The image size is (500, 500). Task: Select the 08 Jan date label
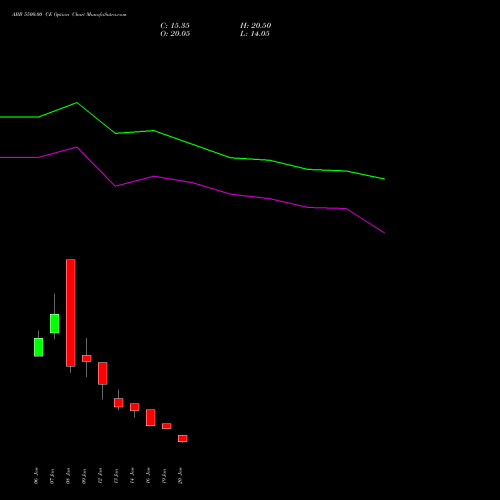pos(68,476)
